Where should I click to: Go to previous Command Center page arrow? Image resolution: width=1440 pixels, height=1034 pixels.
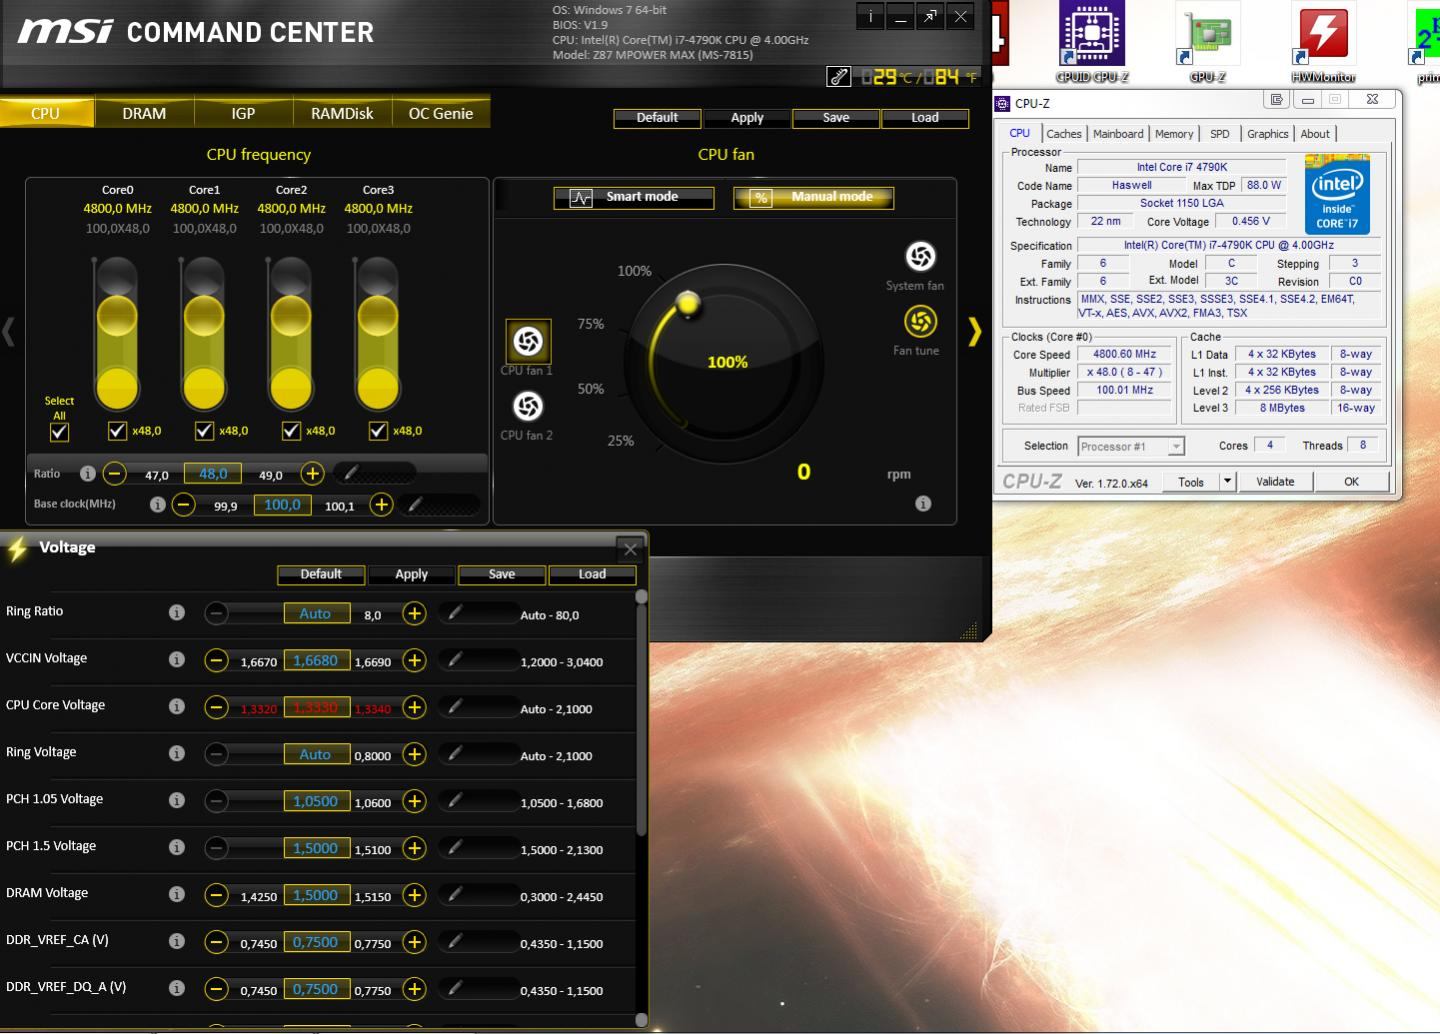point(9,331)
